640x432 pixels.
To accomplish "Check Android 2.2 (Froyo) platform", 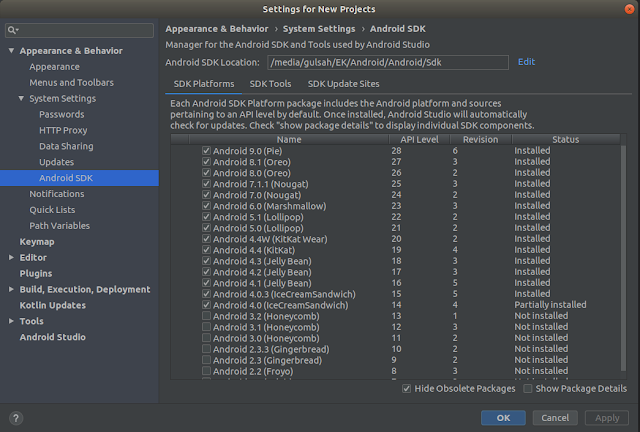I will pyautogui.click(x=206, y=371).
